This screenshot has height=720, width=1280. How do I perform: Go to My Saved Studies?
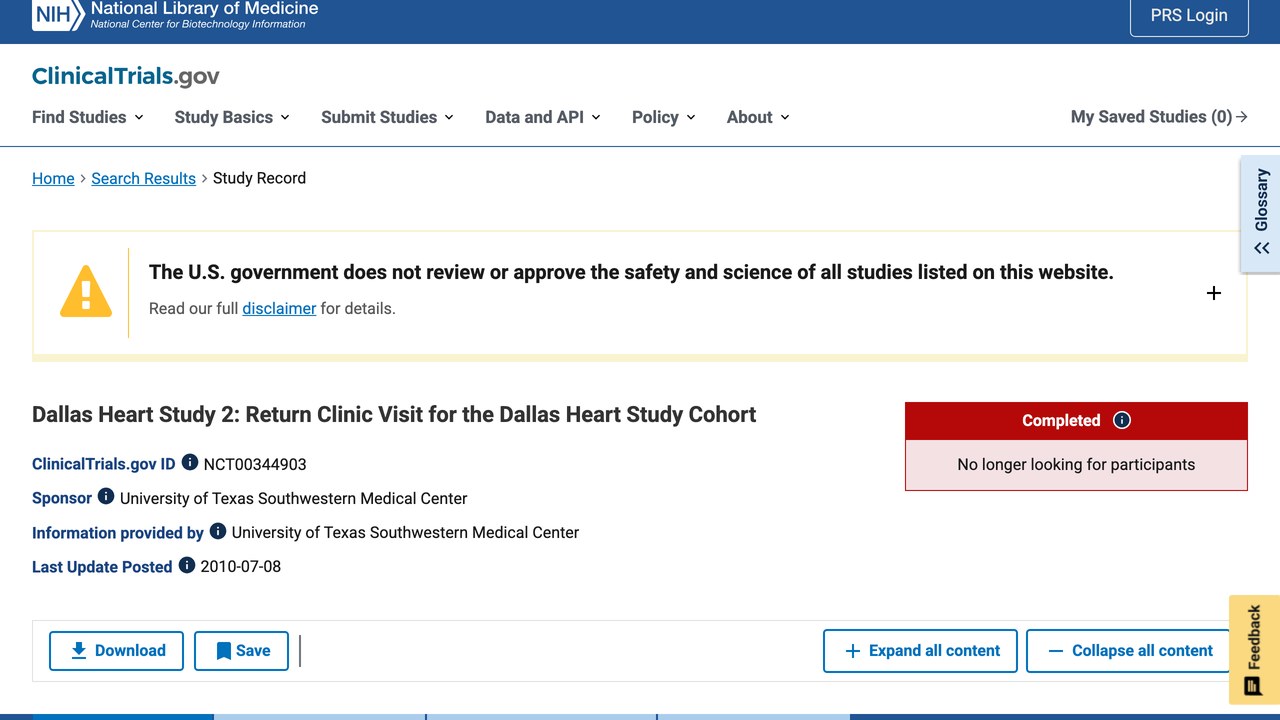1159,117
